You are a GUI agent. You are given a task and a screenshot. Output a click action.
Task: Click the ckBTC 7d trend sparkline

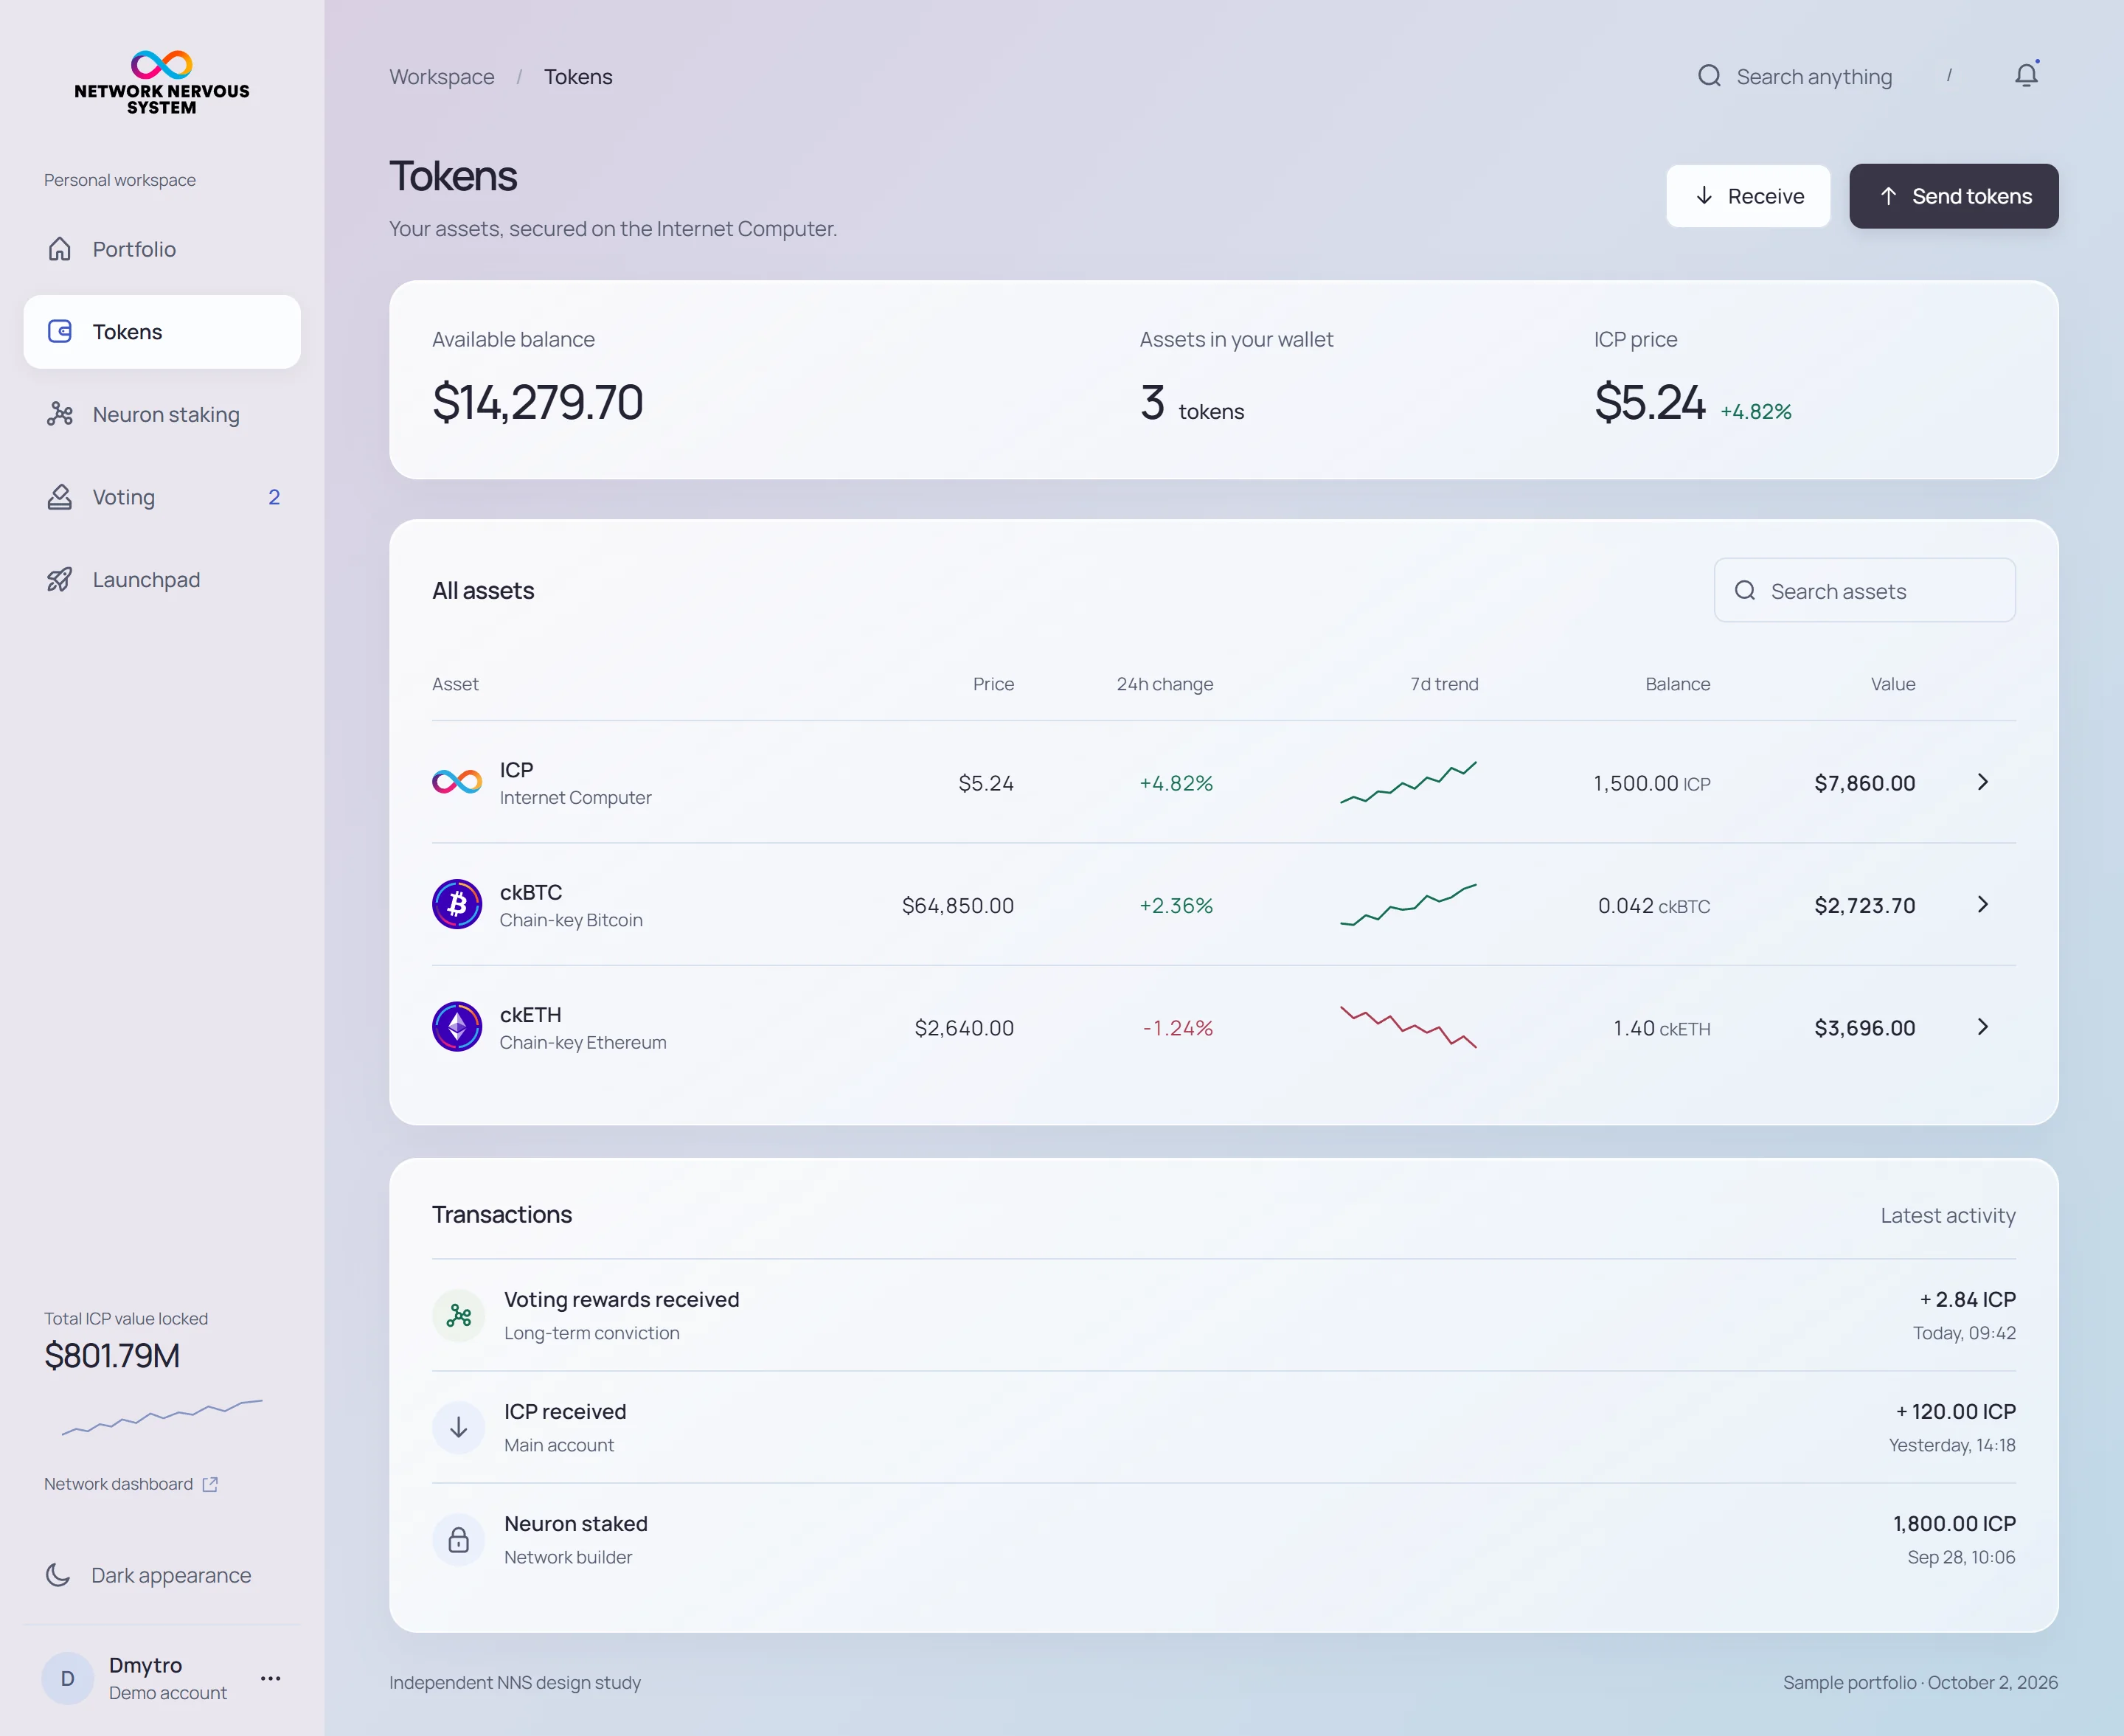pos(1408,904)
